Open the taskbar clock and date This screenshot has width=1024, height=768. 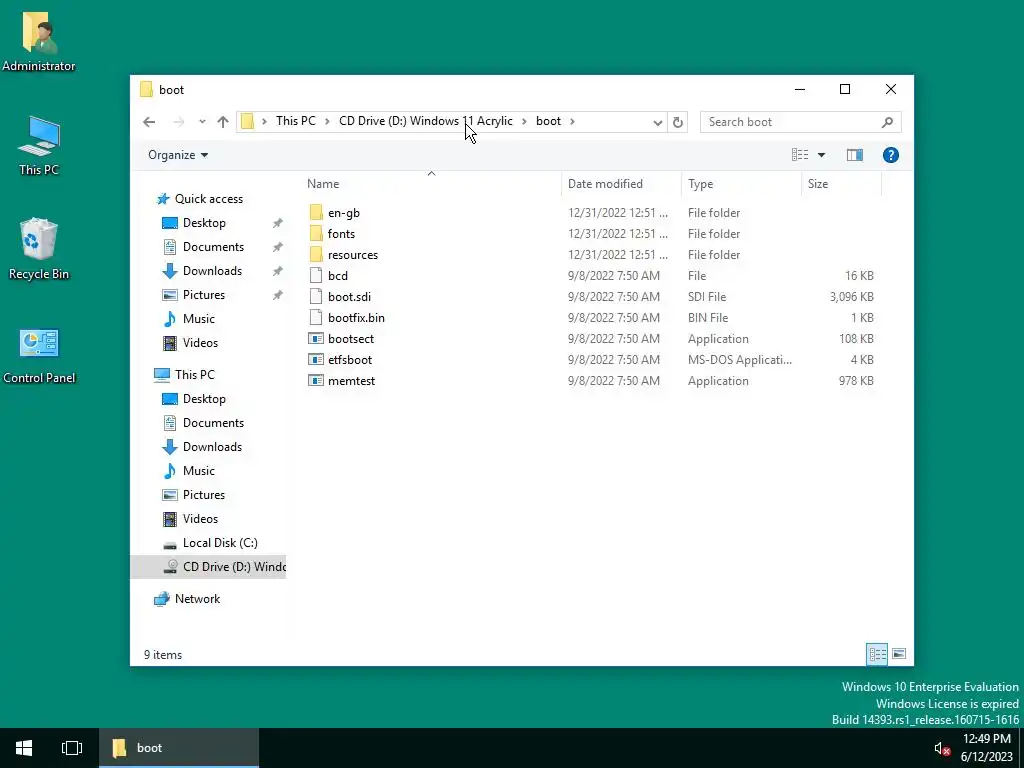coord(986,748)
